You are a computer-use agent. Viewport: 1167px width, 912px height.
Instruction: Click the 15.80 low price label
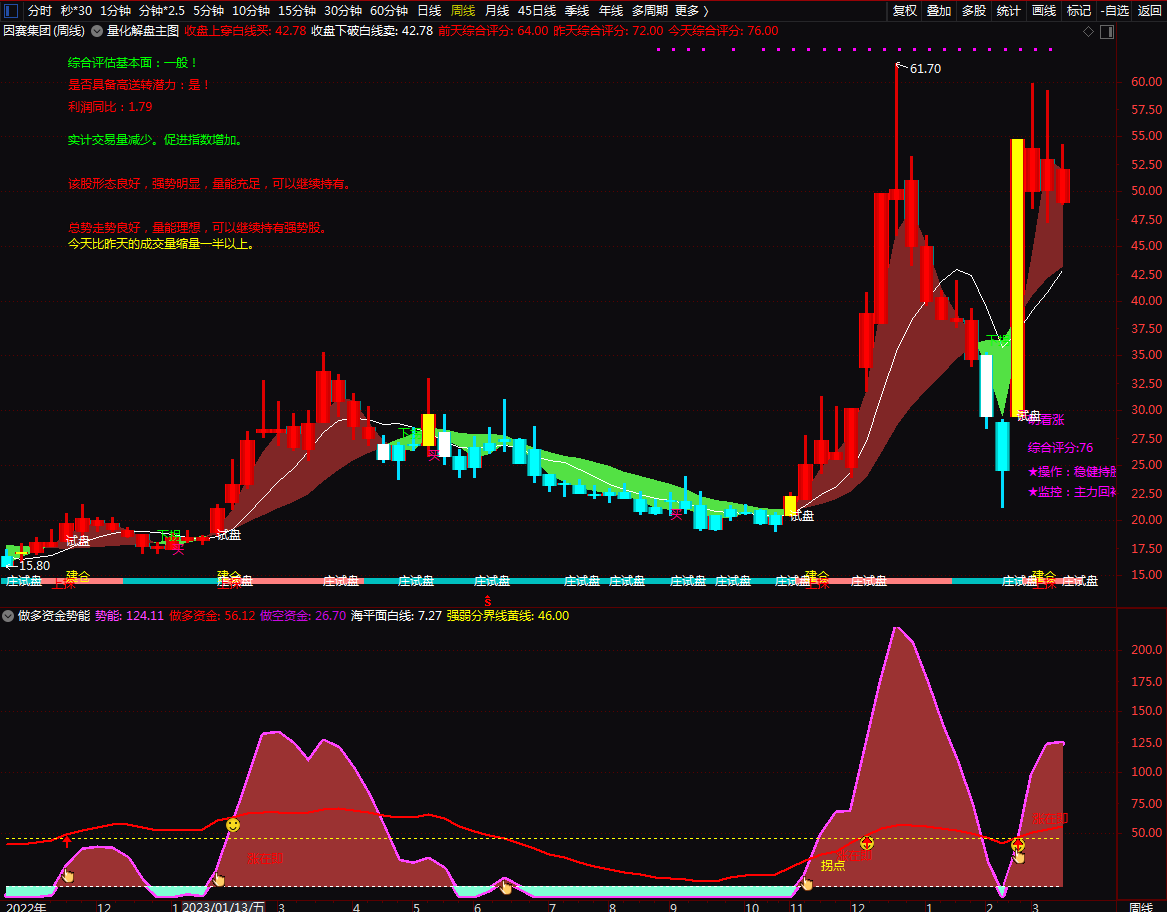pos(34,566)
